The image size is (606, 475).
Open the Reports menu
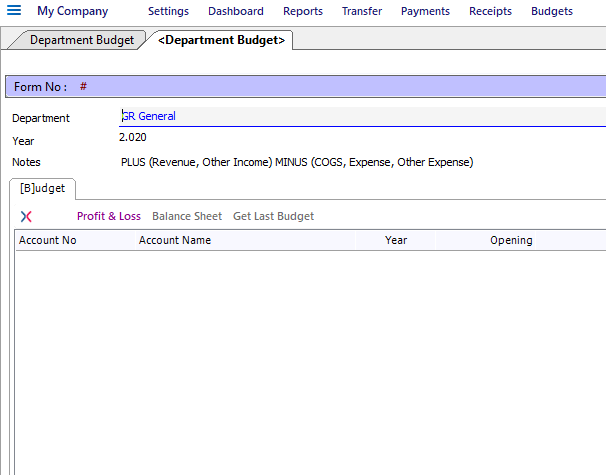tap(303, 11)
